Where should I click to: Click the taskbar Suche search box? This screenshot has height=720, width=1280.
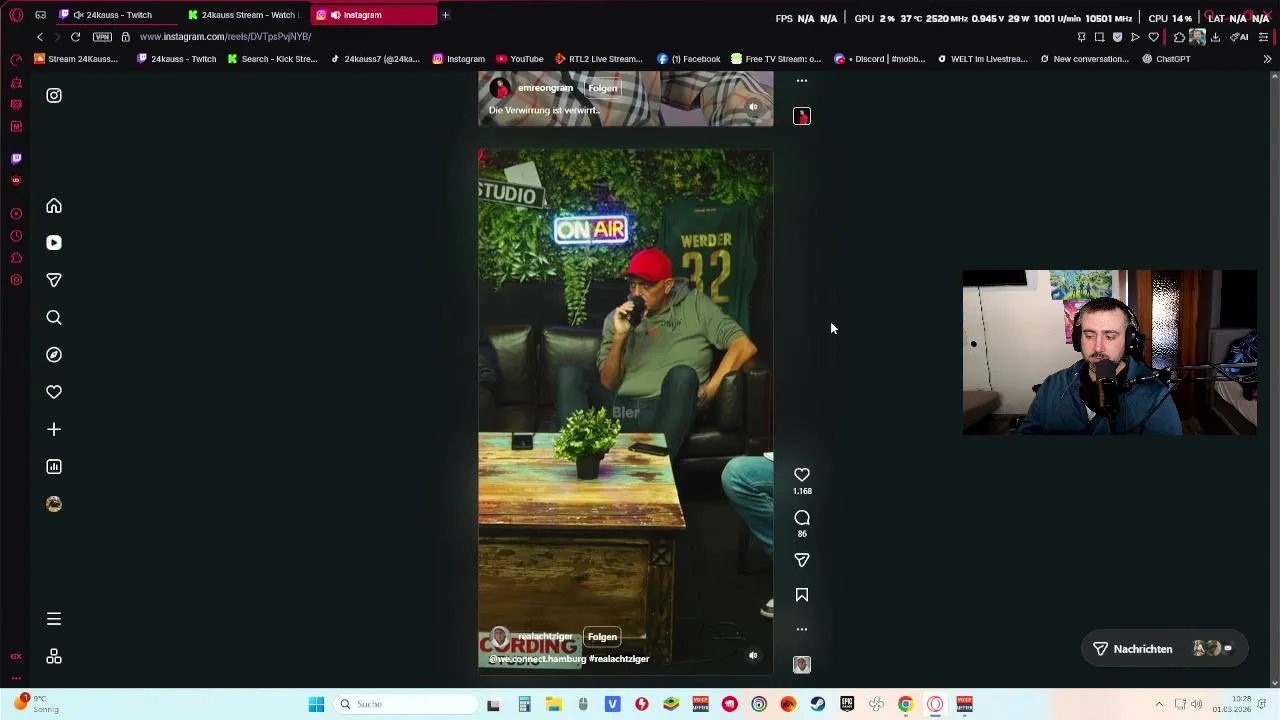(x=405, y=704)
